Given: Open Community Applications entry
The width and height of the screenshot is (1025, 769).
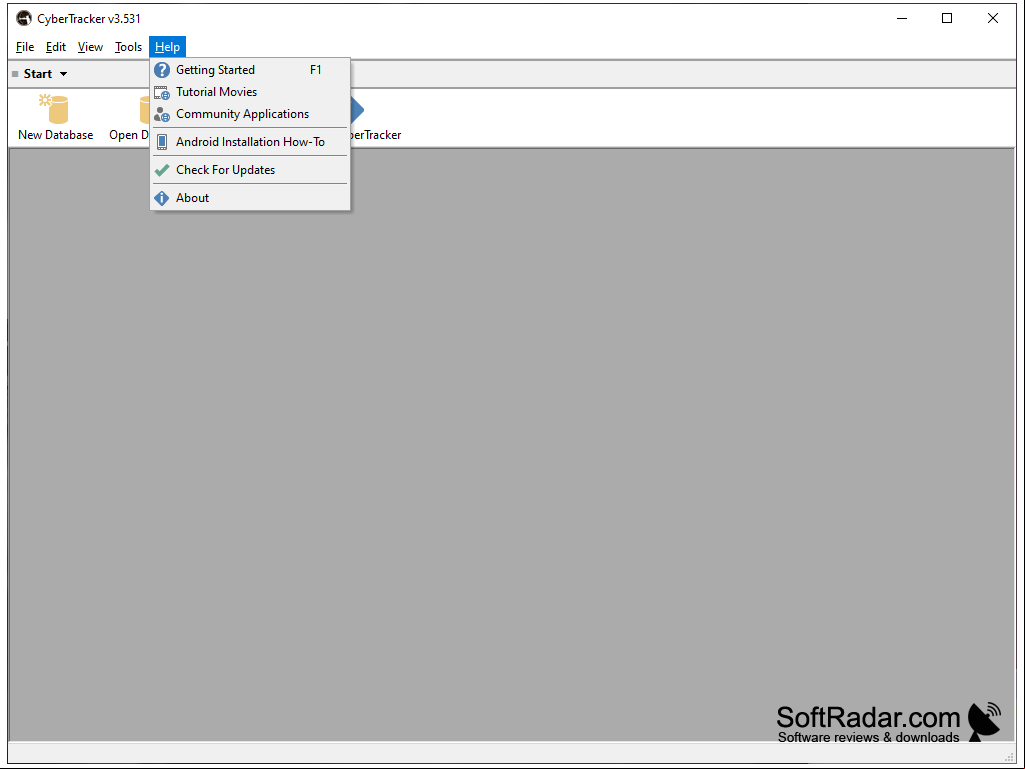Looking at the screenshot, I should (250, 114).
